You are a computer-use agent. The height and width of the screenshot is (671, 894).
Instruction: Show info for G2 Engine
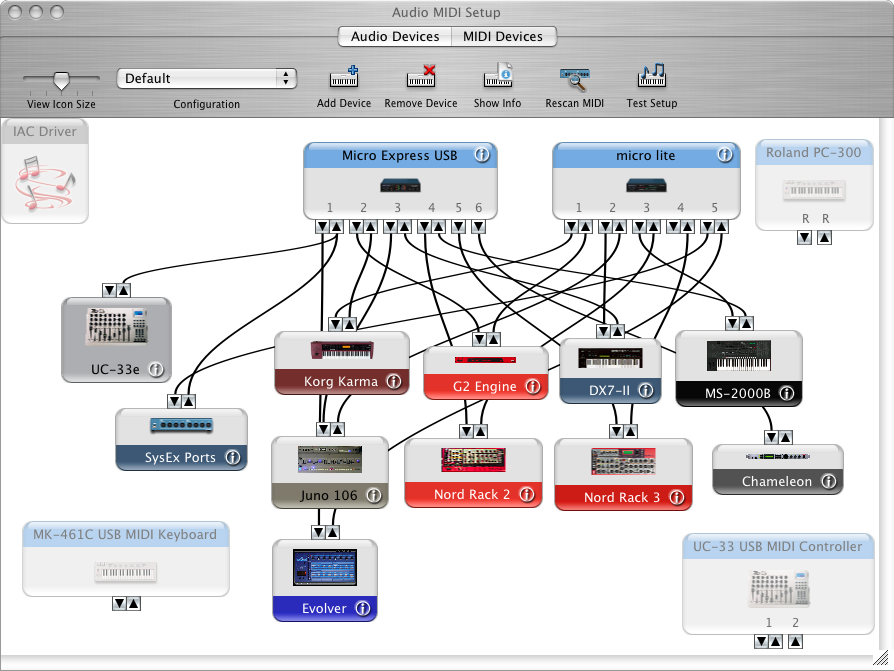click(x=533, y=387)
